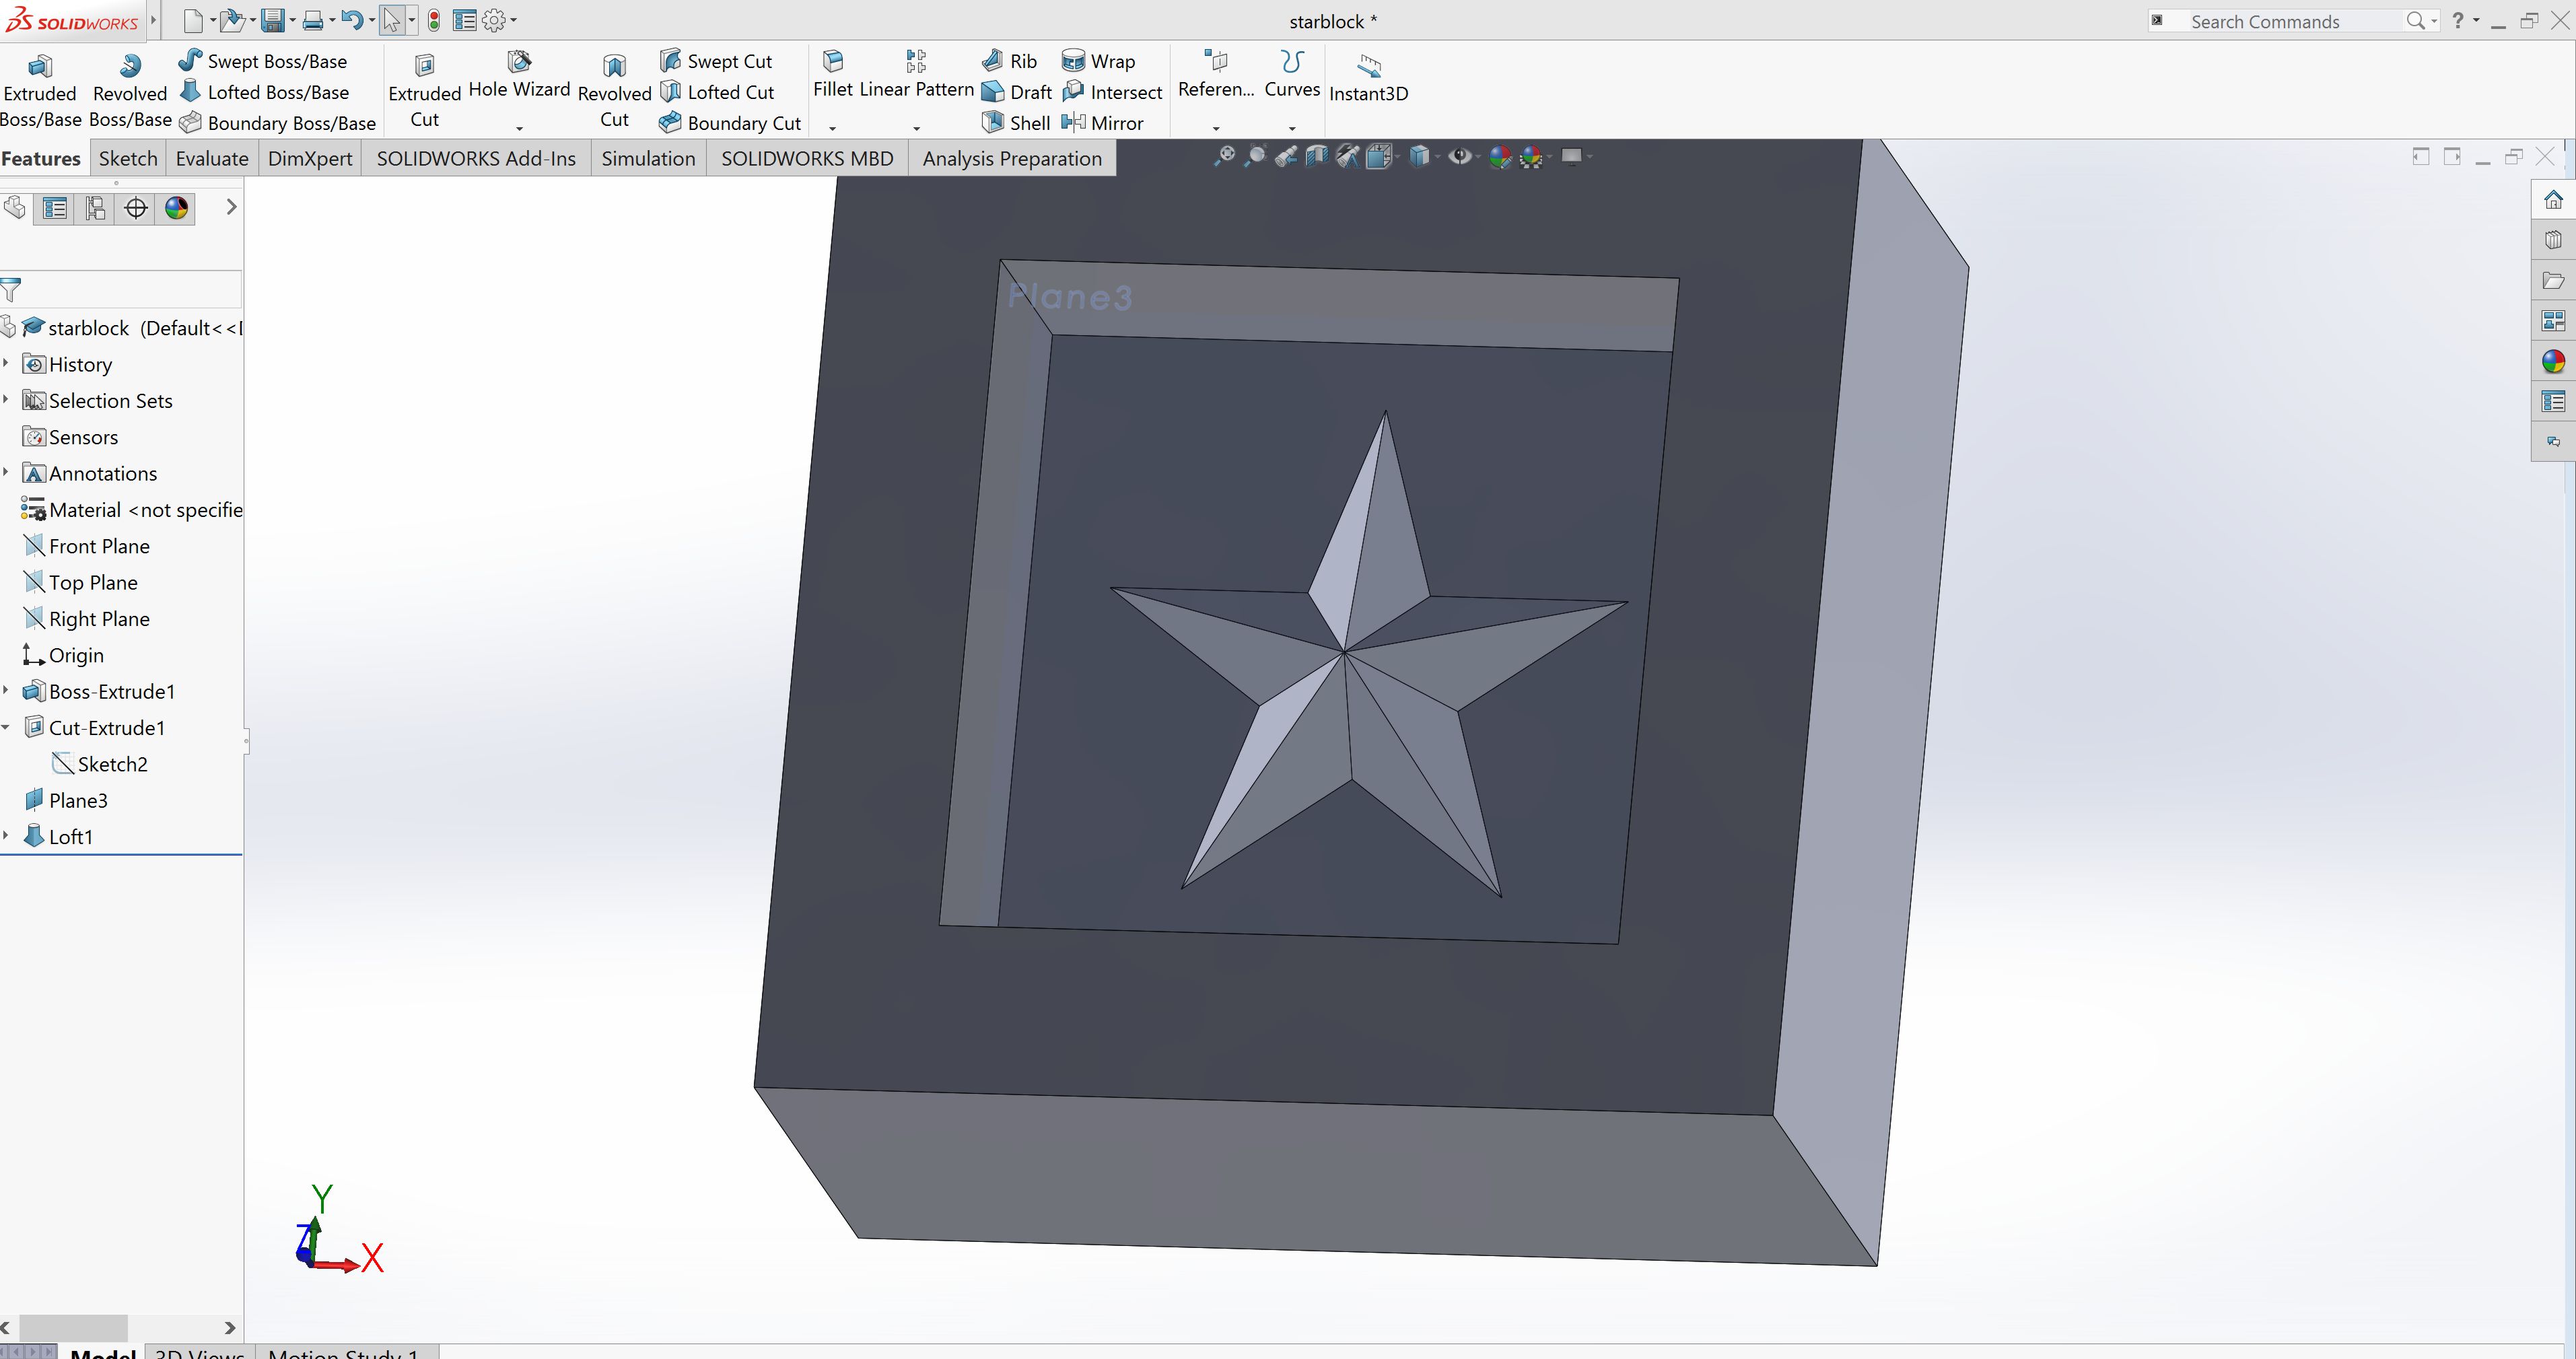
Task: Open the Sketch tab
Action: coord(128,158)
